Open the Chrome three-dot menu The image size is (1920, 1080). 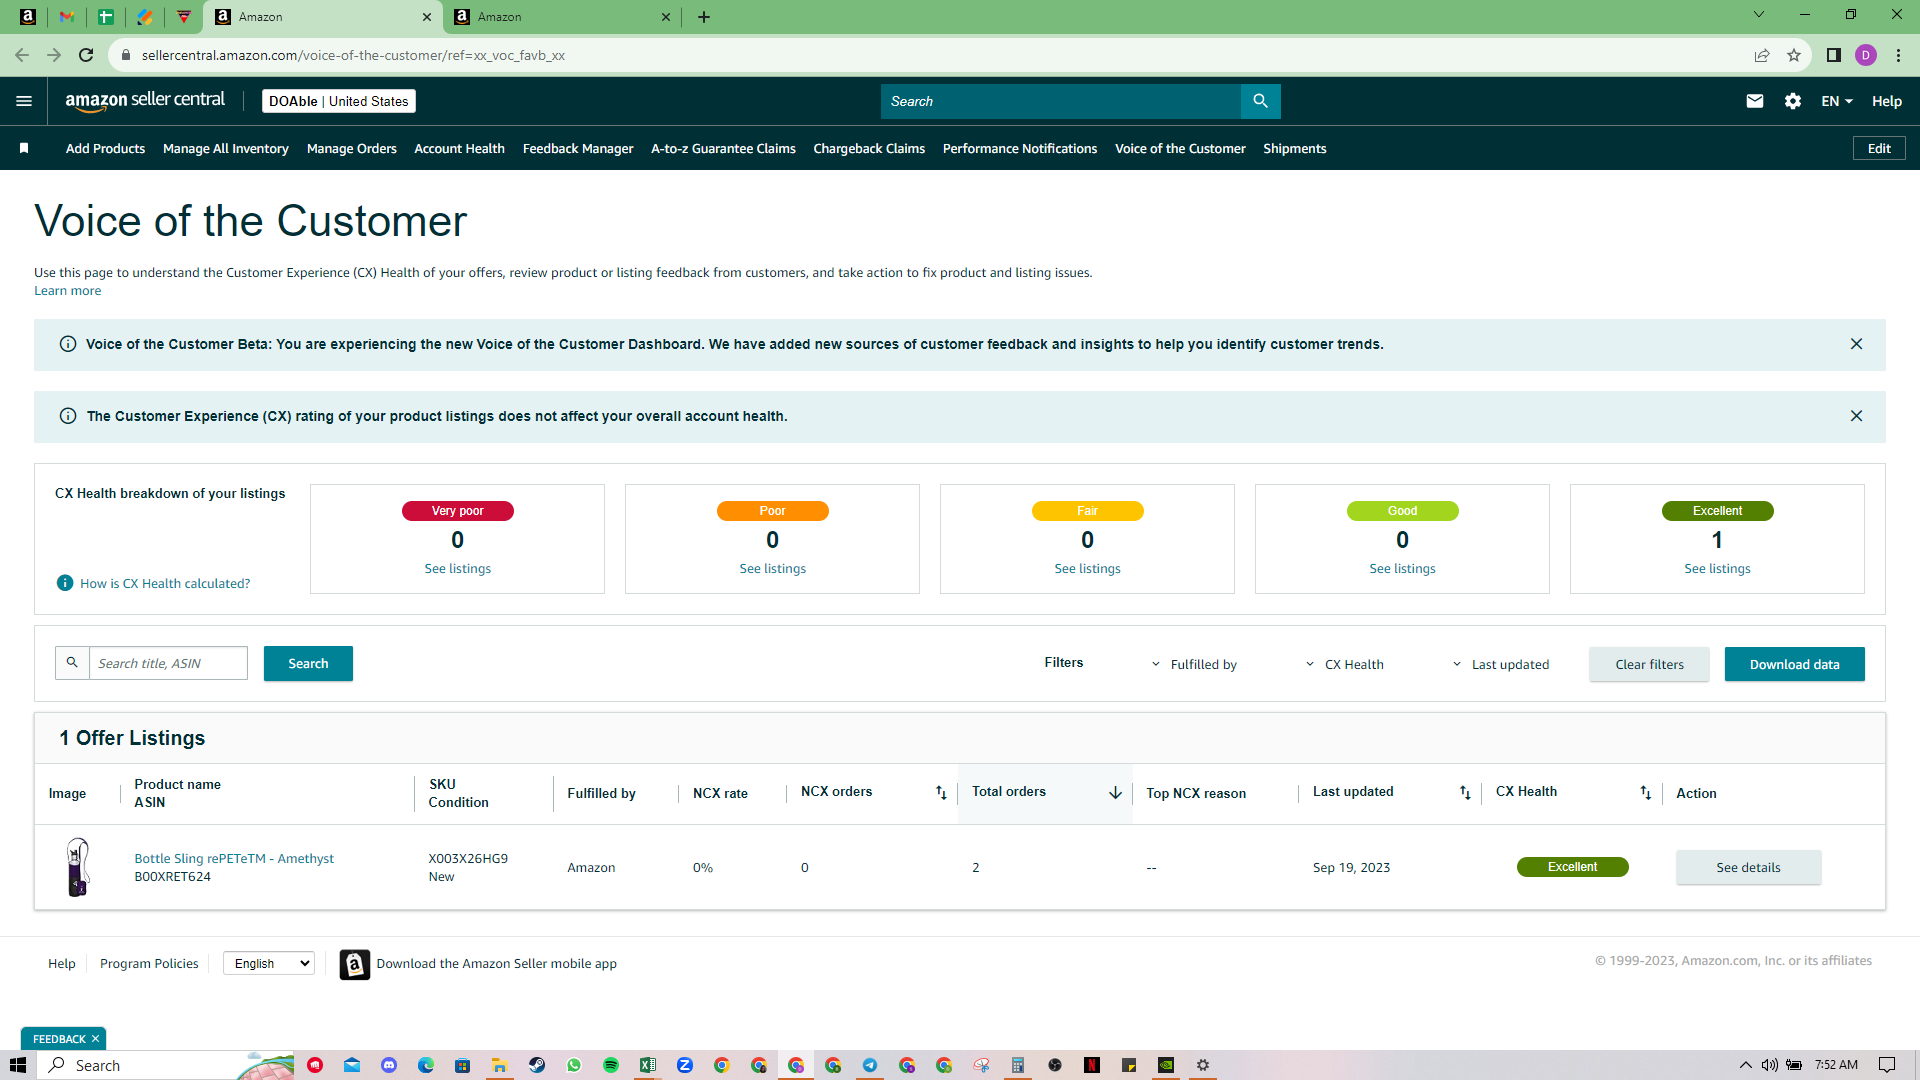tap(1898, 55)
